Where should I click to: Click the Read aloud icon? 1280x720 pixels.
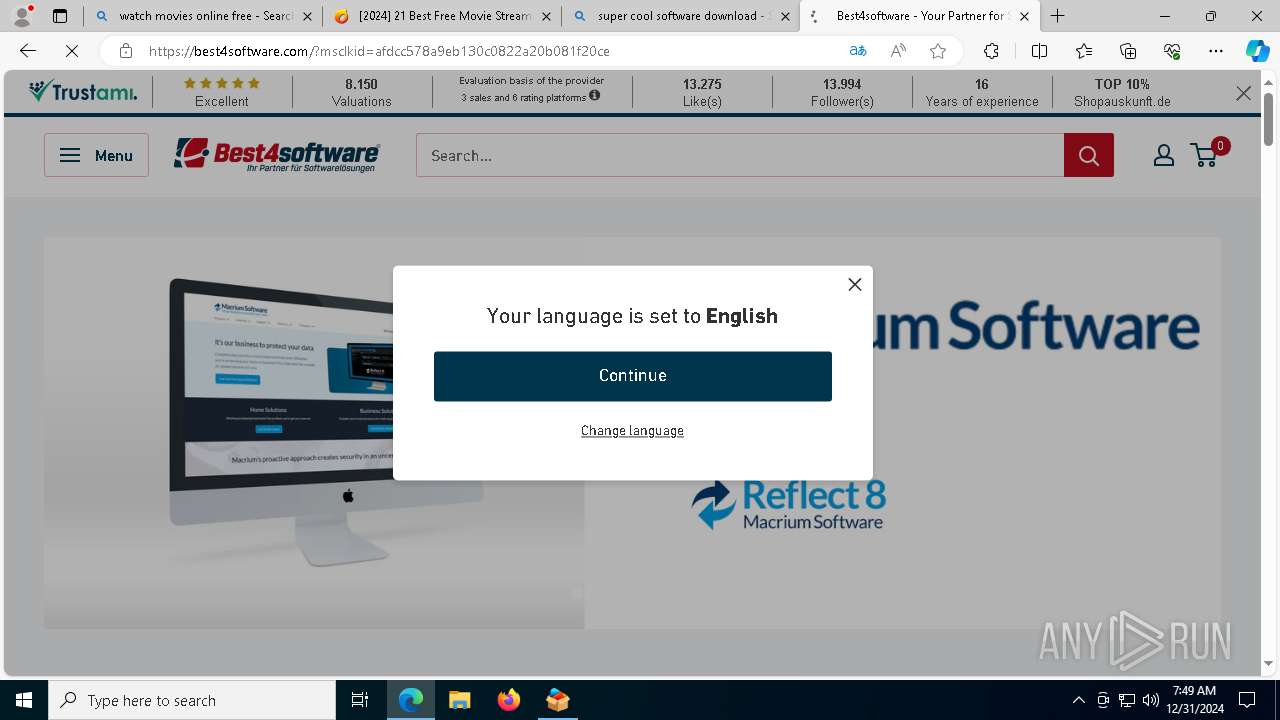[898, 51]
